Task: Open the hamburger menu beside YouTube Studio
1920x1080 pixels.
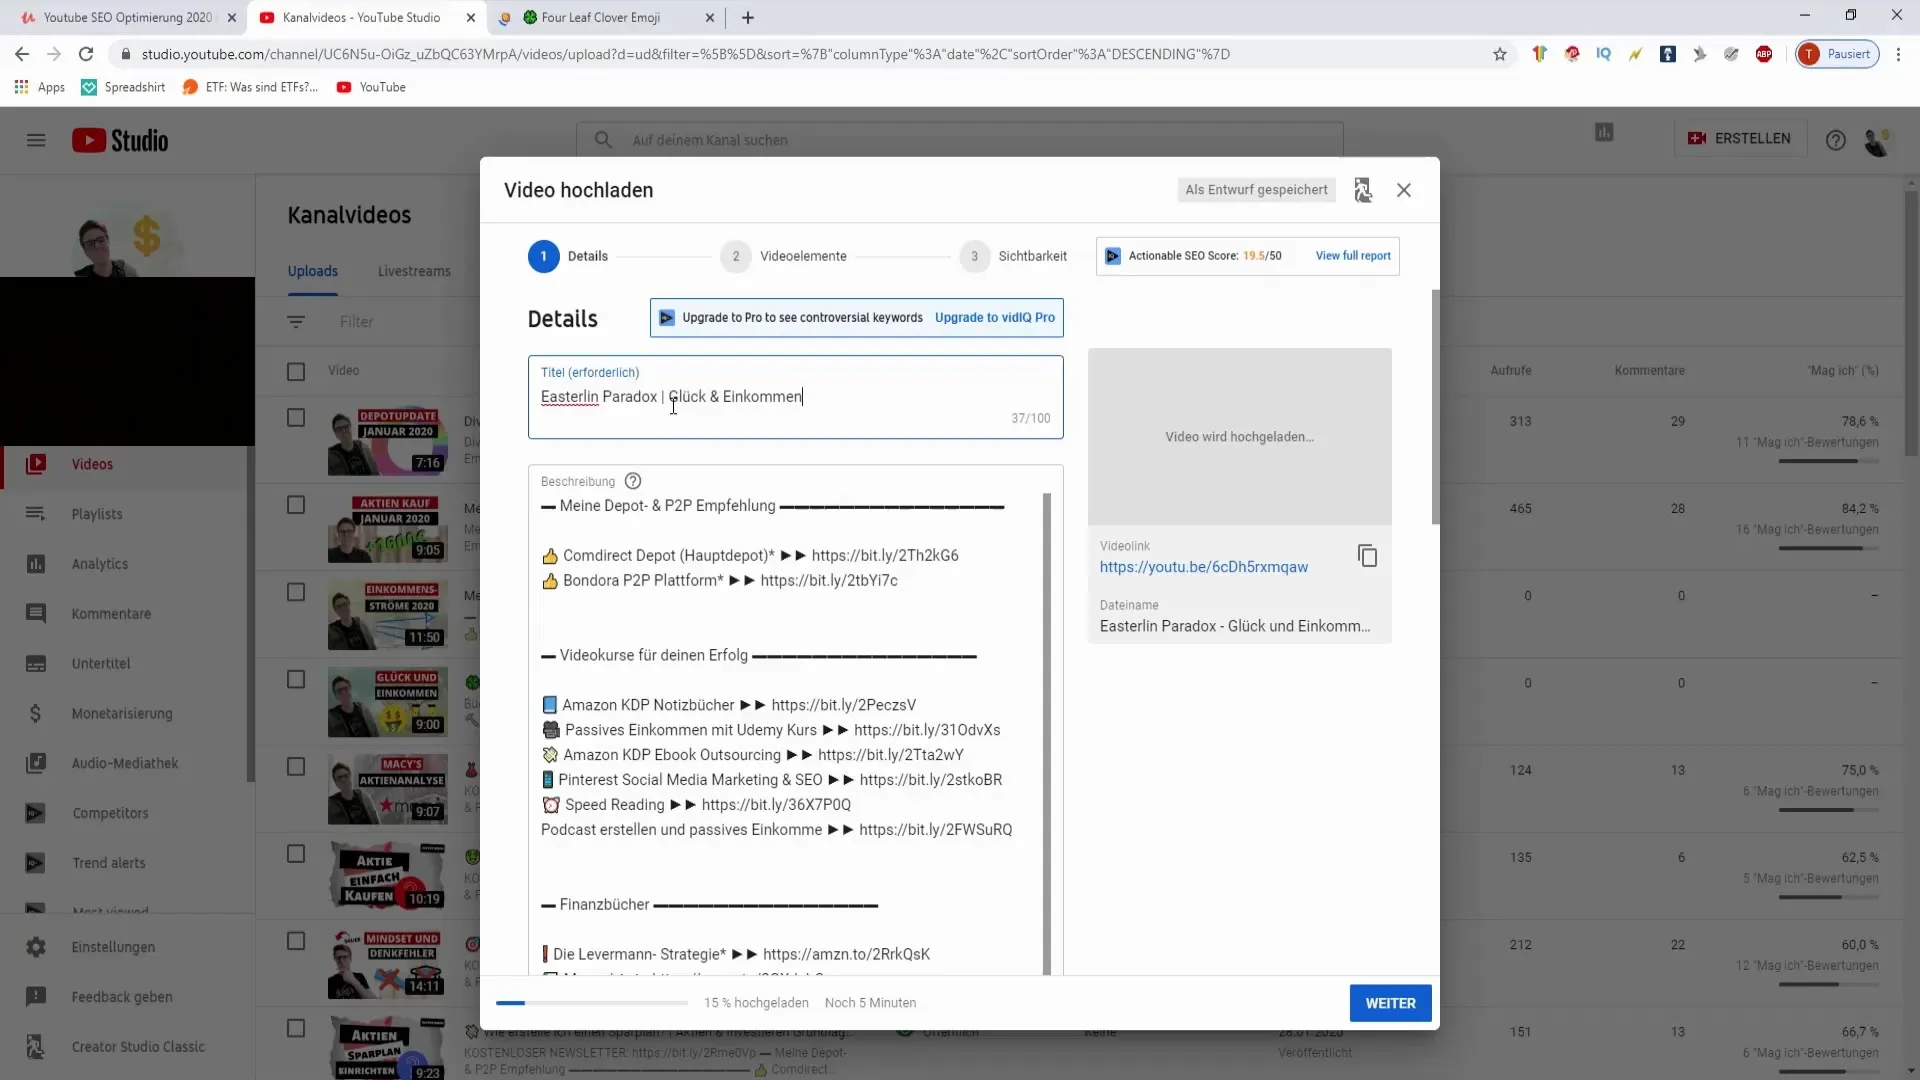Action: (x=36, y=140)
